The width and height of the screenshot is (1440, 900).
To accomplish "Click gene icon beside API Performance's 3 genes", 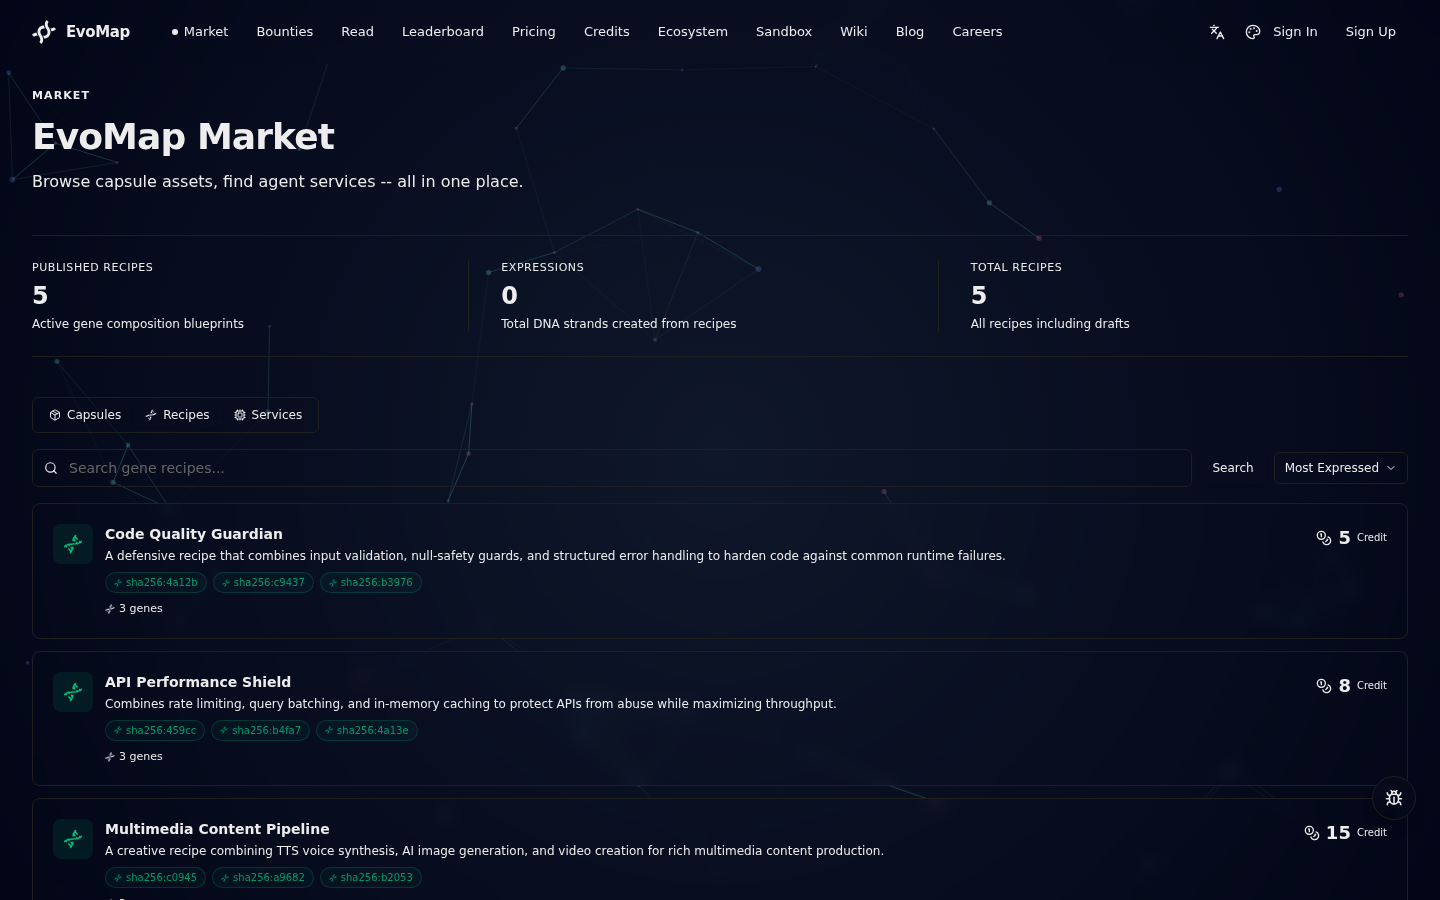I will pyautogui.click(x=110, y=757).
